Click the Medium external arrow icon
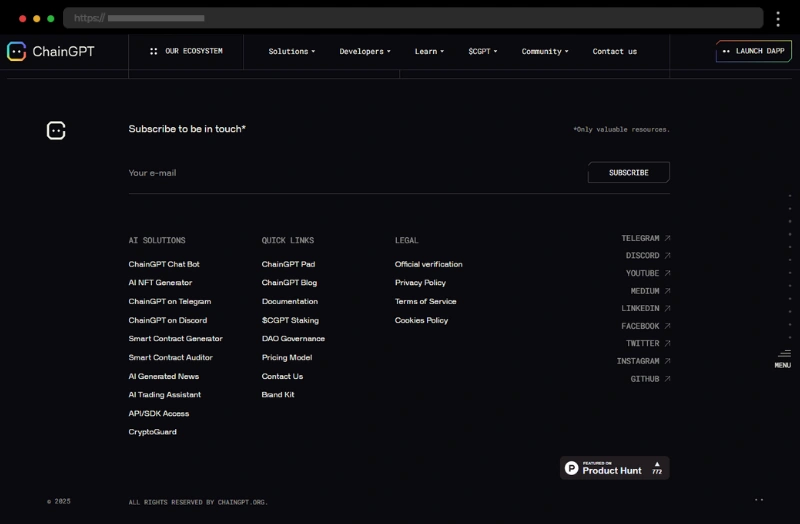 point(667,291)
